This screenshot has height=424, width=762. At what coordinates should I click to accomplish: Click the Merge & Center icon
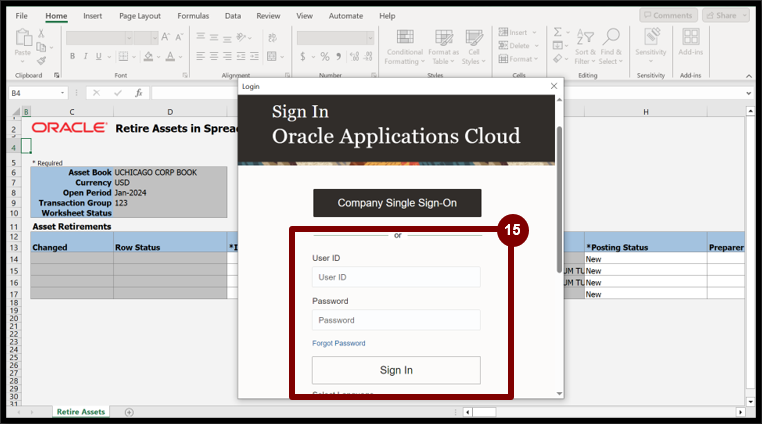point(271,56)
